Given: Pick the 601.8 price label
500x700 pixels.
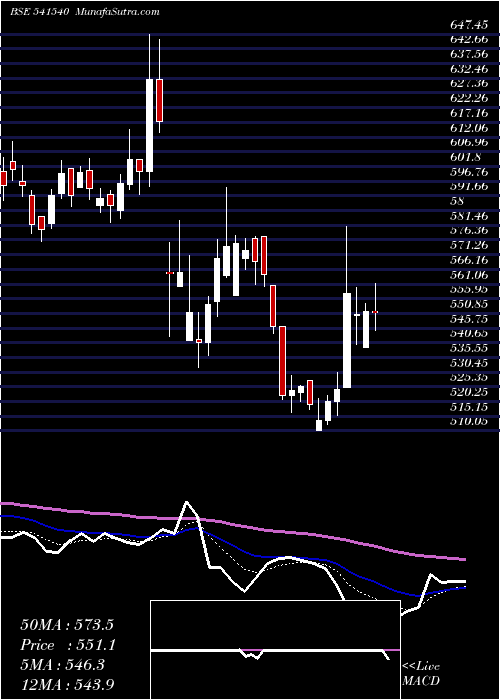Looking at the screenshot, I should pos(466,157).
